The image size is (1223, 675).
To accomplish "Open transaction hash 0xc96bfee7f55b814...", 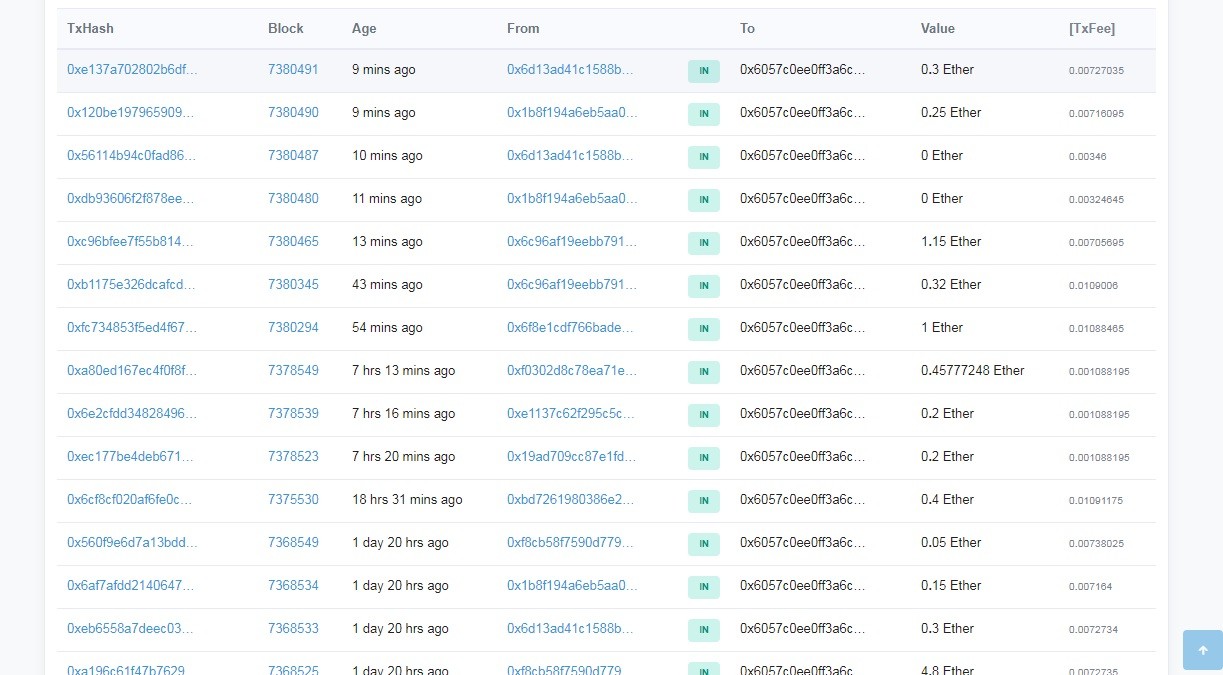I will (x=131, y=242).
